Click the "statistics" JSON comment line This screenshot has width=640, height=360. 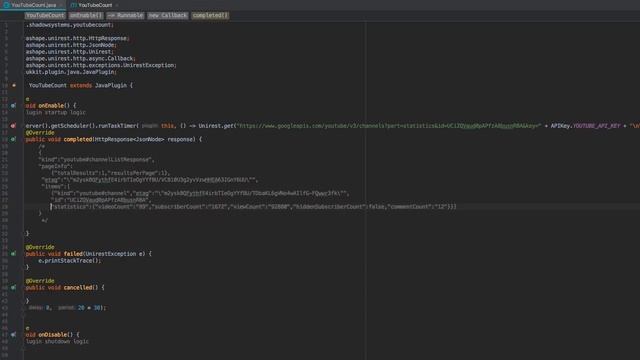(x=253, y=207)
